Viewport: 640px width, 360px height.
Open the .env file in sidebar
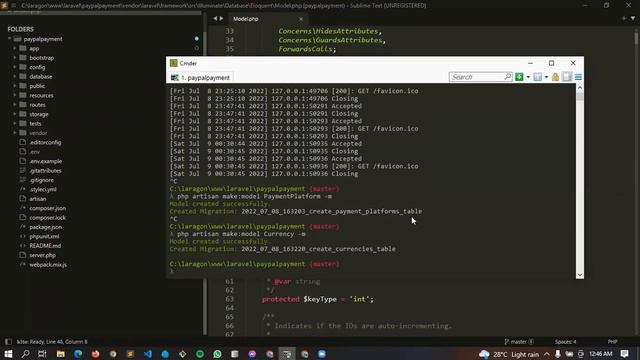click(x=35, y=152)
